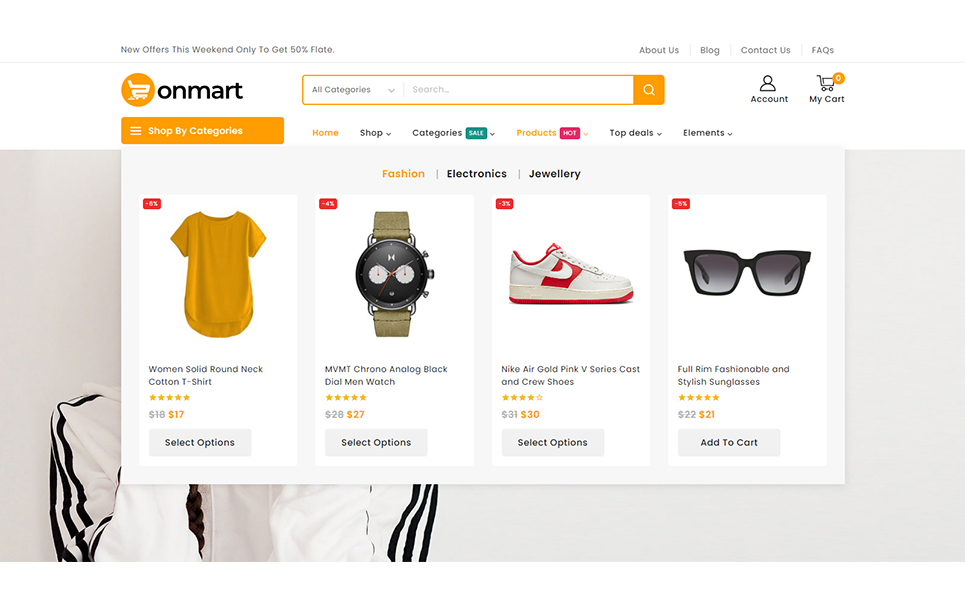Expand the Shop menu dropdown
The height and width of the screenshot is (600, 965).
pyautogui.click(x=375, y=133)
